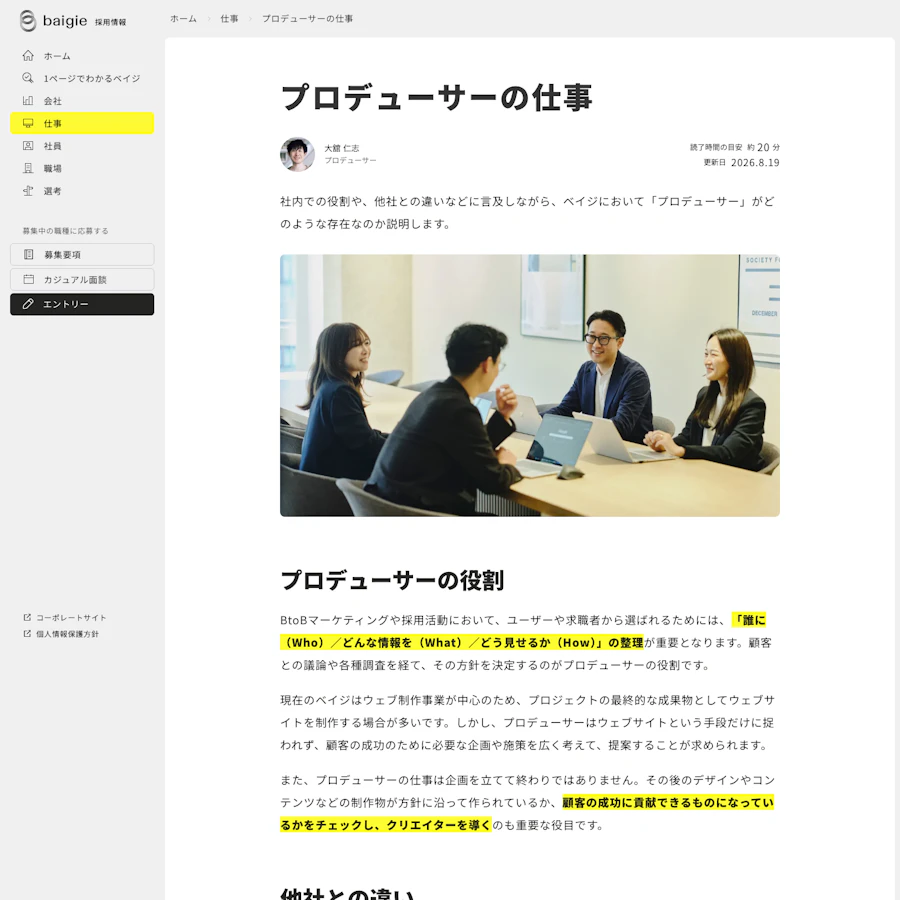Click the カジュアル面談 button
The image size is (900, 900).
point(82,280)
